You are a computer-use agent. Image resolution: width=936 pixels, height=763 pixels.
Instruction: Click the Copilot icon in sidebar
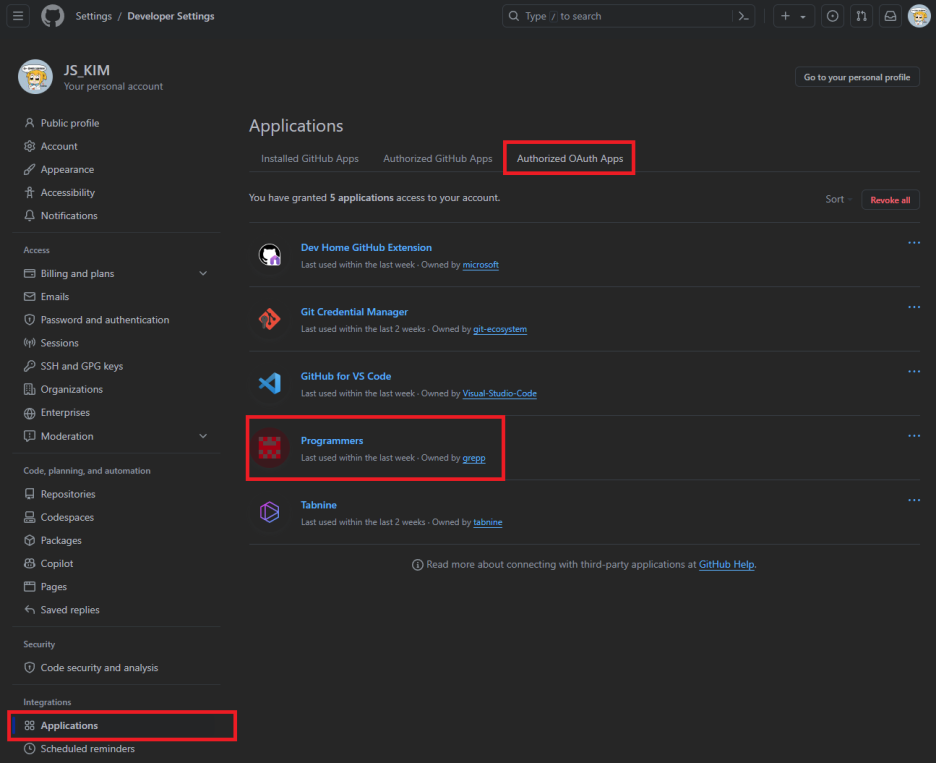pos(29,564)
